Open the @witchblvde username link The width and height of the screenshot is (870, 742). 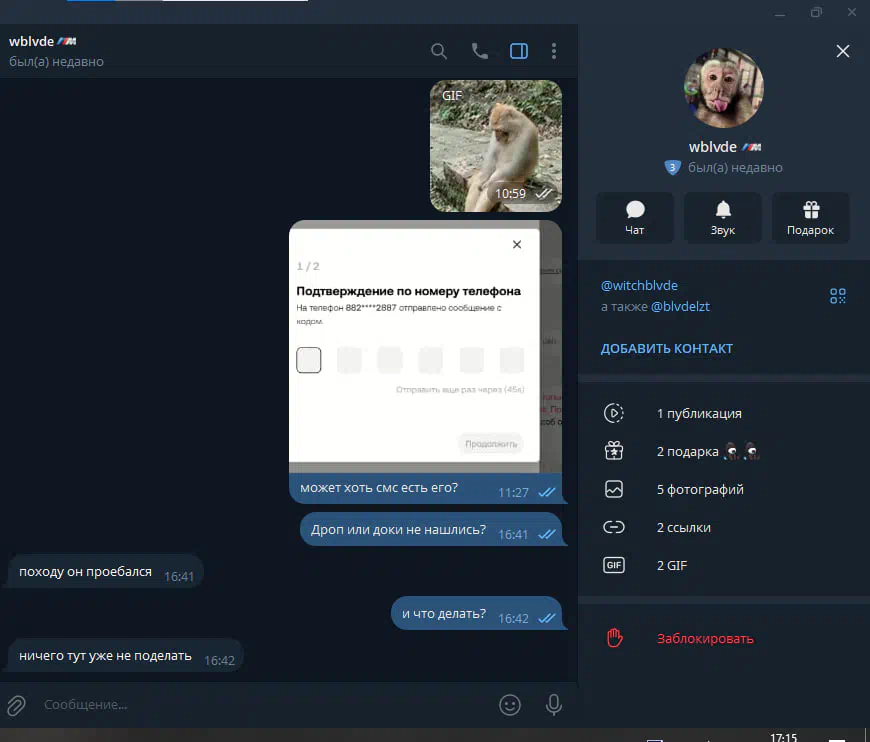(x=639, y=285)
